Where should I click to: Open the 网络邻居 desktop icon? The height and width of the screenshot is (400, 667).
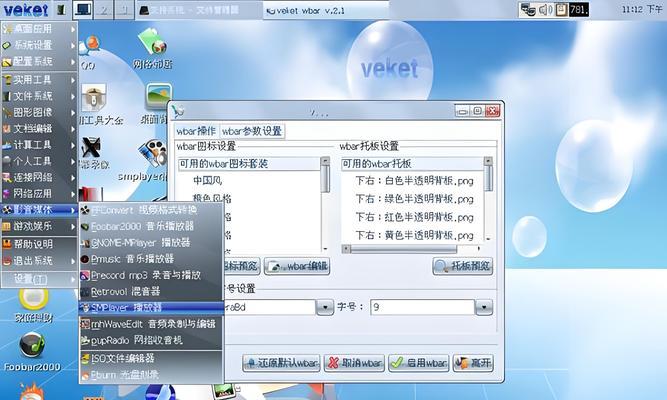pos(152,48)
